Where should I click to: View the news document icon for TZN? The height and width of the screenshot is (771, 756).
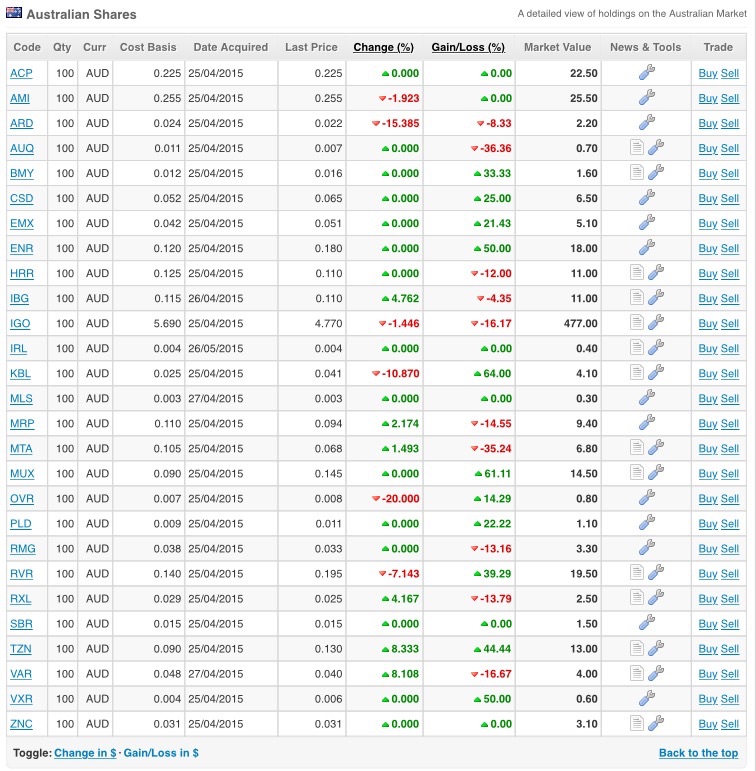pyautogui.click(x=636, y=648)
